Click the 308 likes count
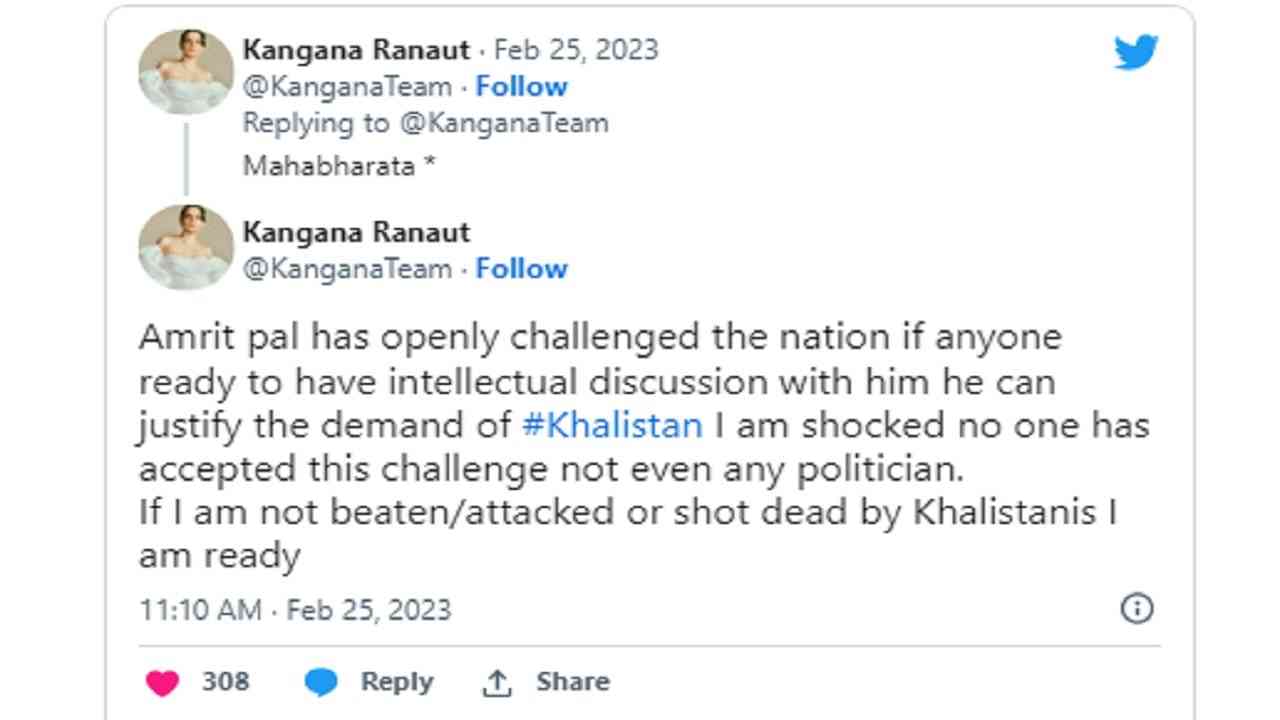This screenshot has width=1280, height=720. (x=225, y=682)
